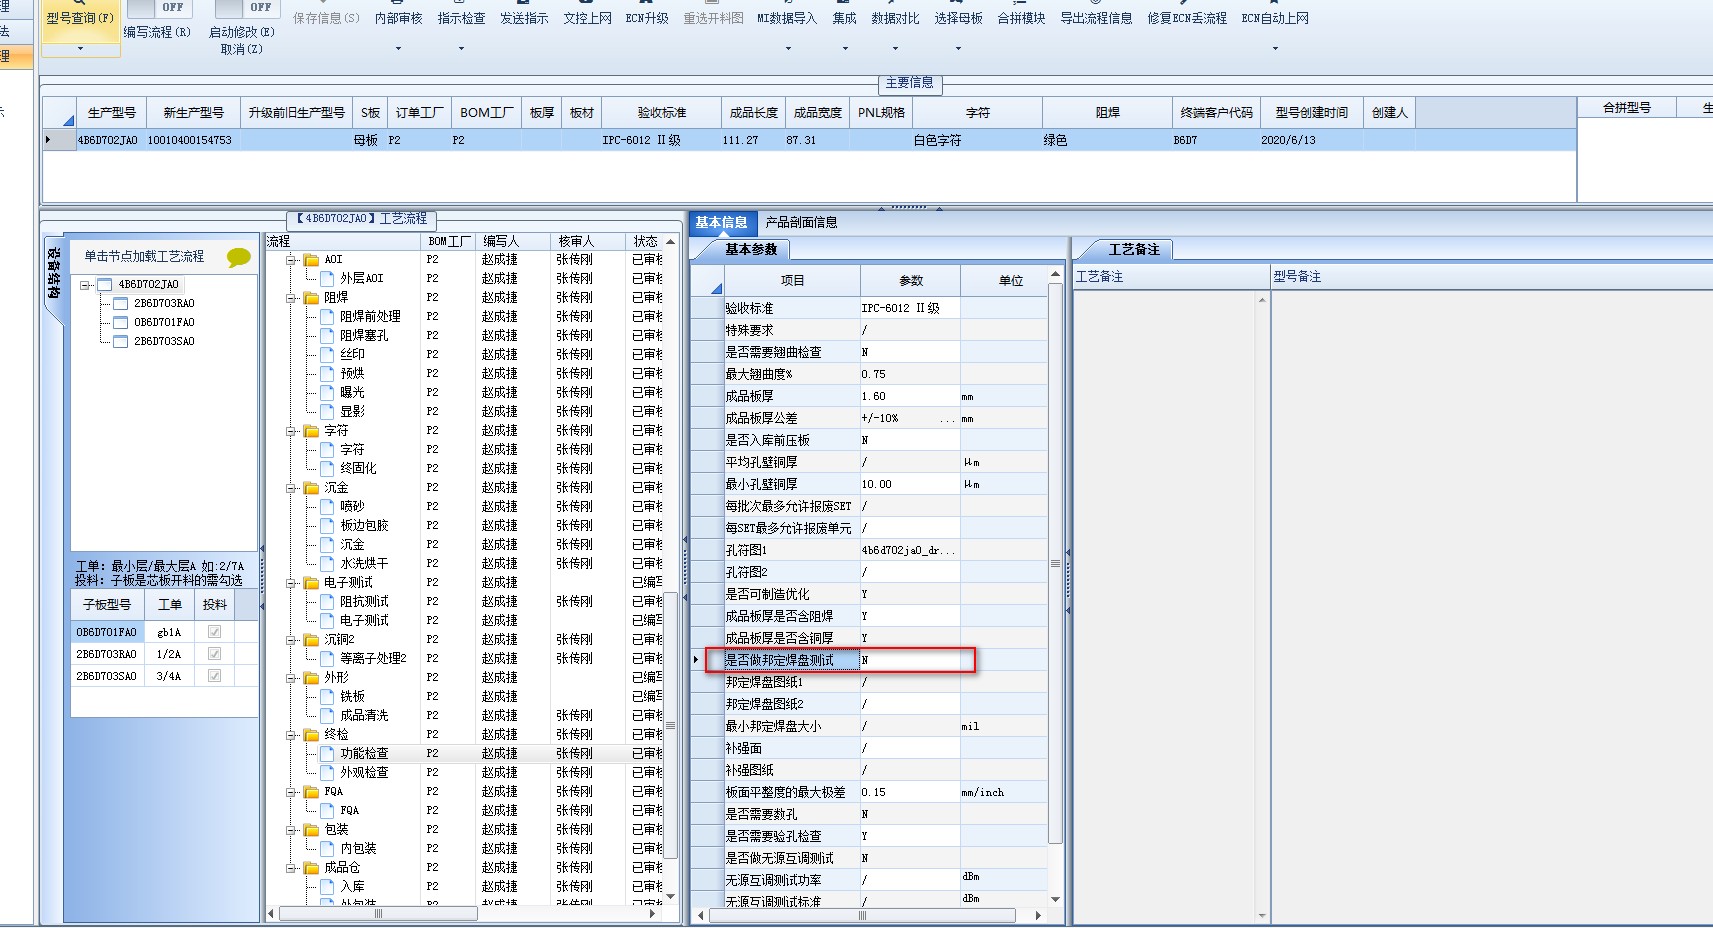Screen dimensions: 1713x928
Task: Switch to the 产品剖面信息 tab
Action: pyautogui.click(x=801, y=222)
